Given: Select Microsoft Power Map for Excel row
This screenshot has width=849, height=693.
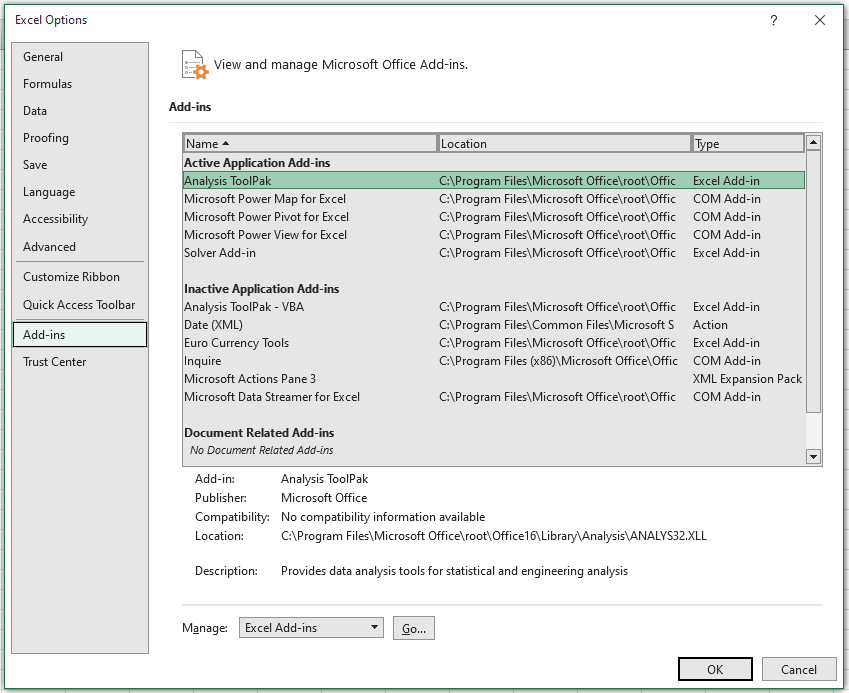Looking at the screenshot, I should (494, 199).
